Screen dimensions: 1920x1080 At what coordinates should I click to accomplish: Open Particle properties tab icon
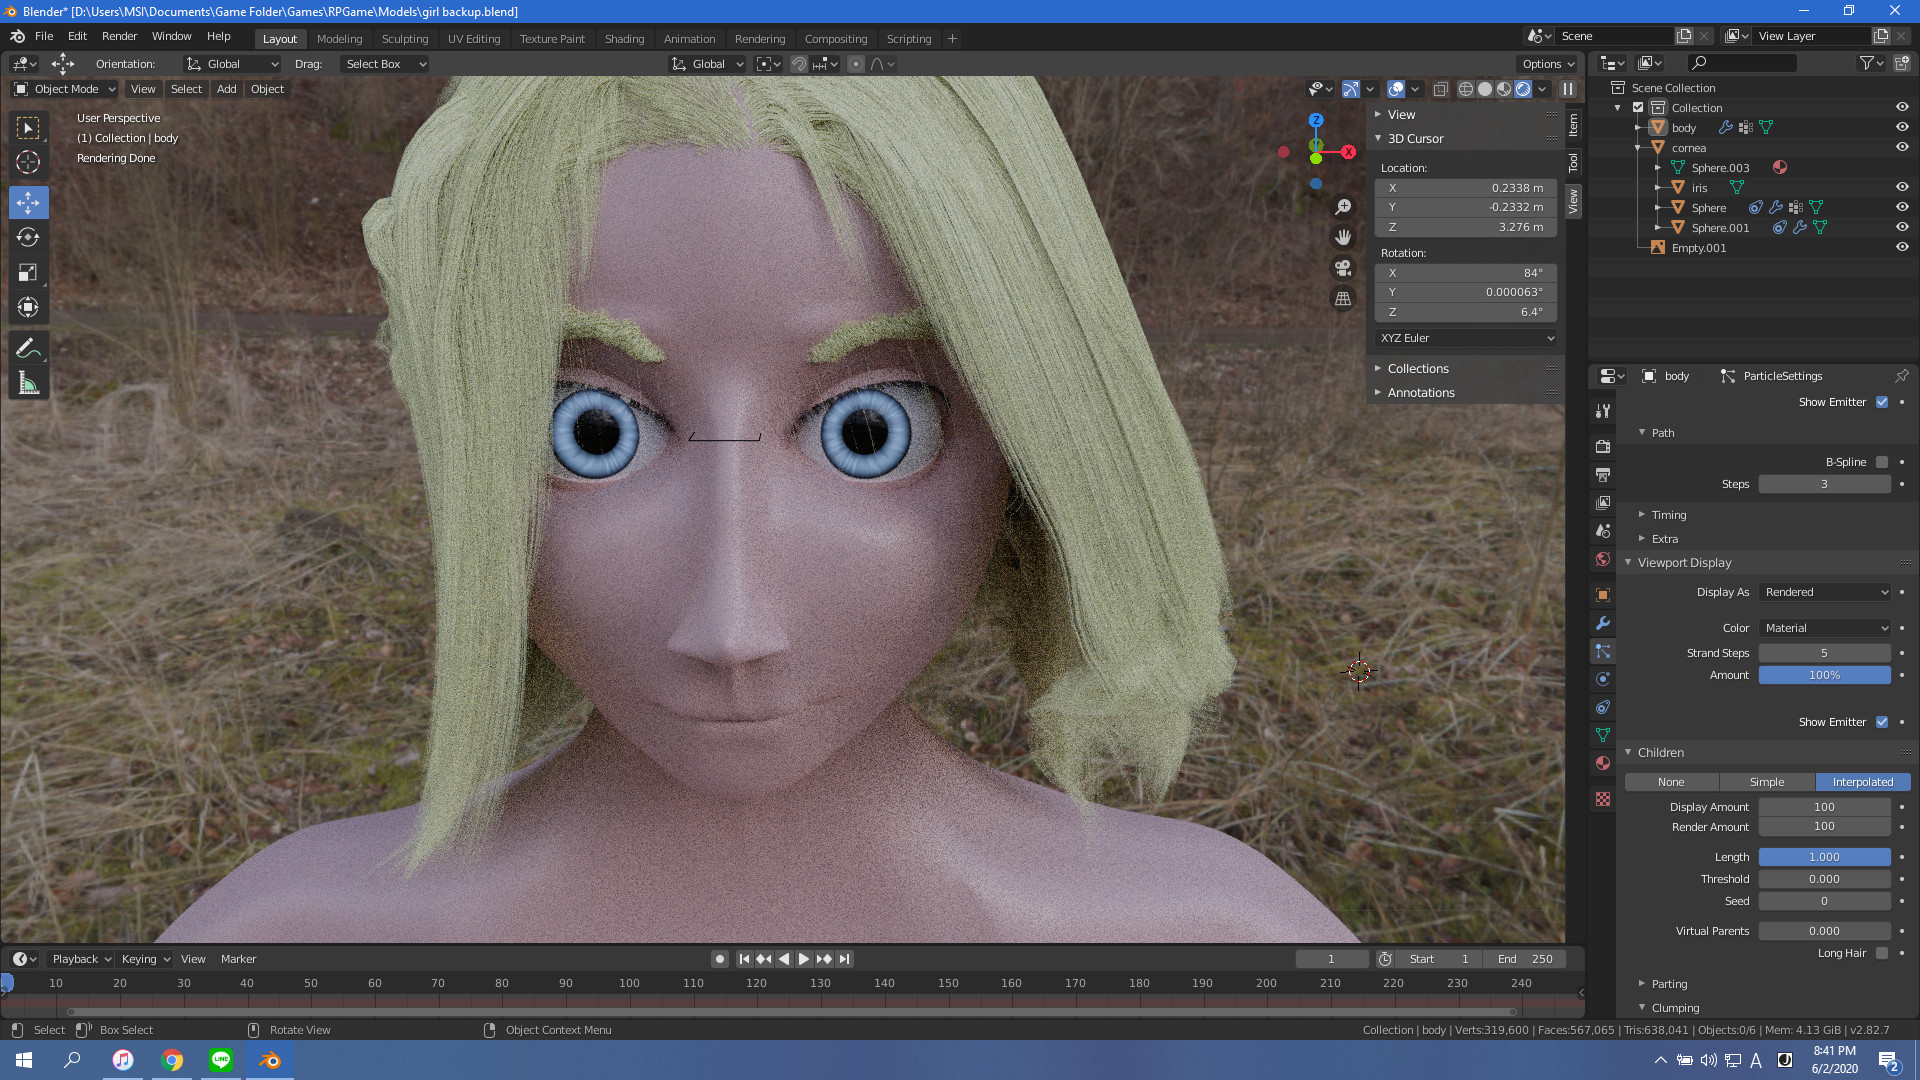pyautogui.click(x=1603, y=651)
